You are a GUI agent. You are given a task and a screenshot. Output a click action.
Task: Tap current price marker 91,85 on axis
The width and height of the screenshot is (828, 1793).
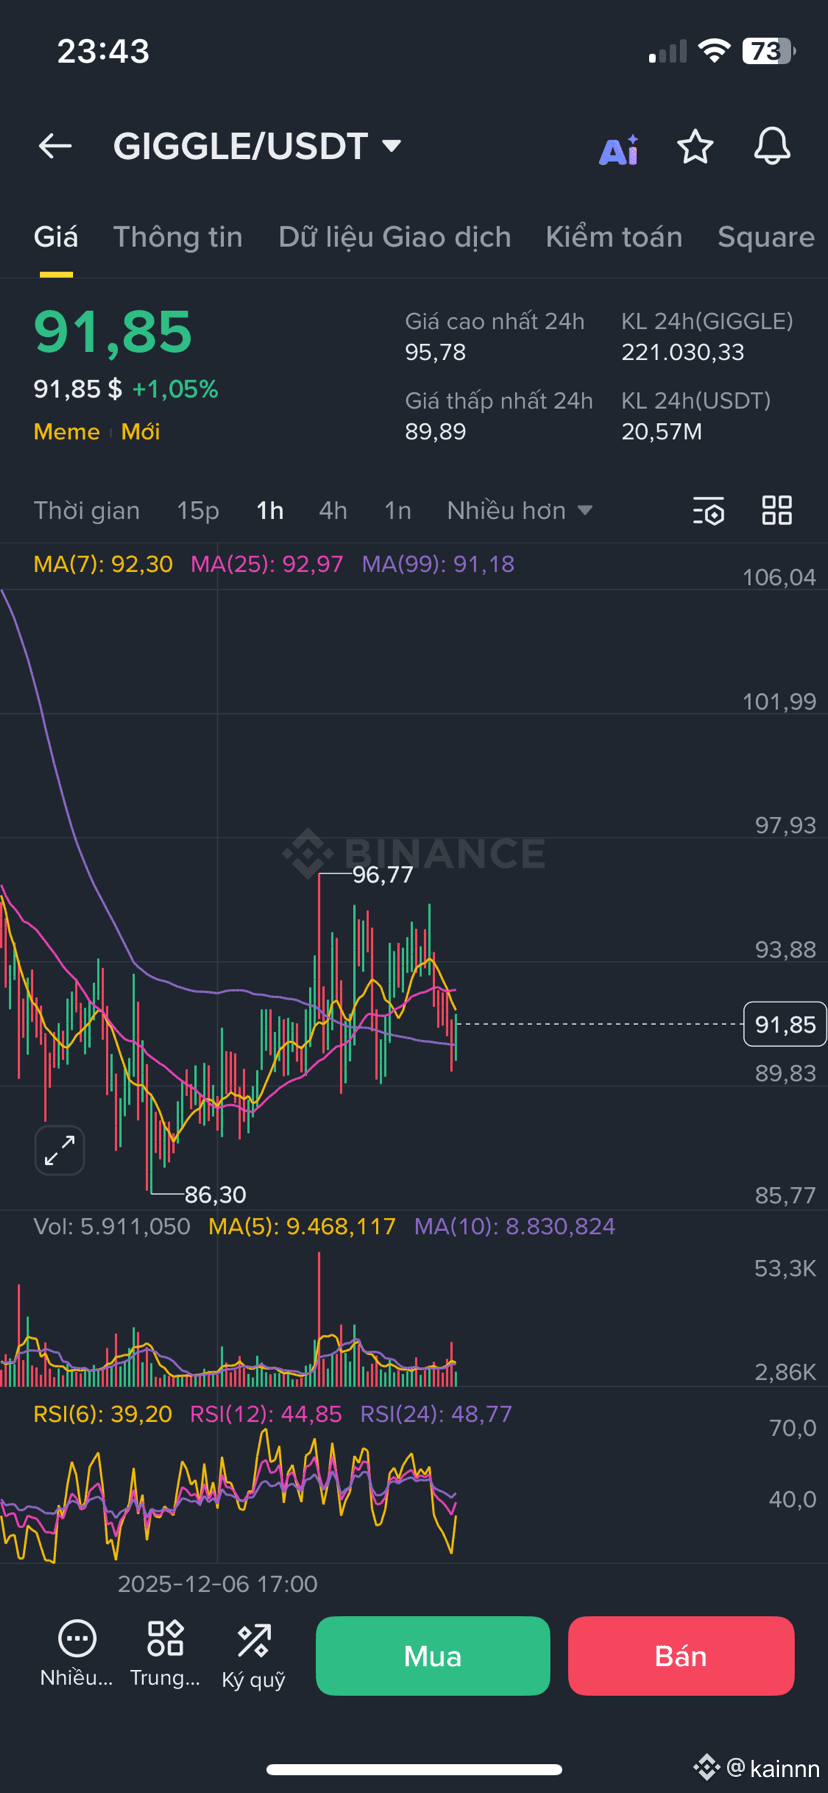coord(785,1024)
